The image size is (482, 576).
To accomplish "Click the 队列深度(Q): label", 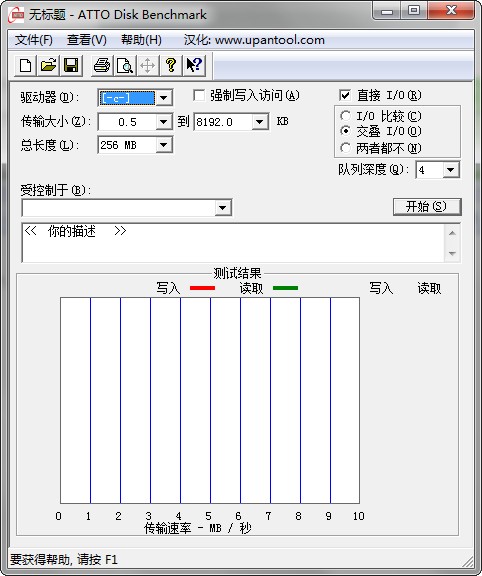I will (374, 169).
